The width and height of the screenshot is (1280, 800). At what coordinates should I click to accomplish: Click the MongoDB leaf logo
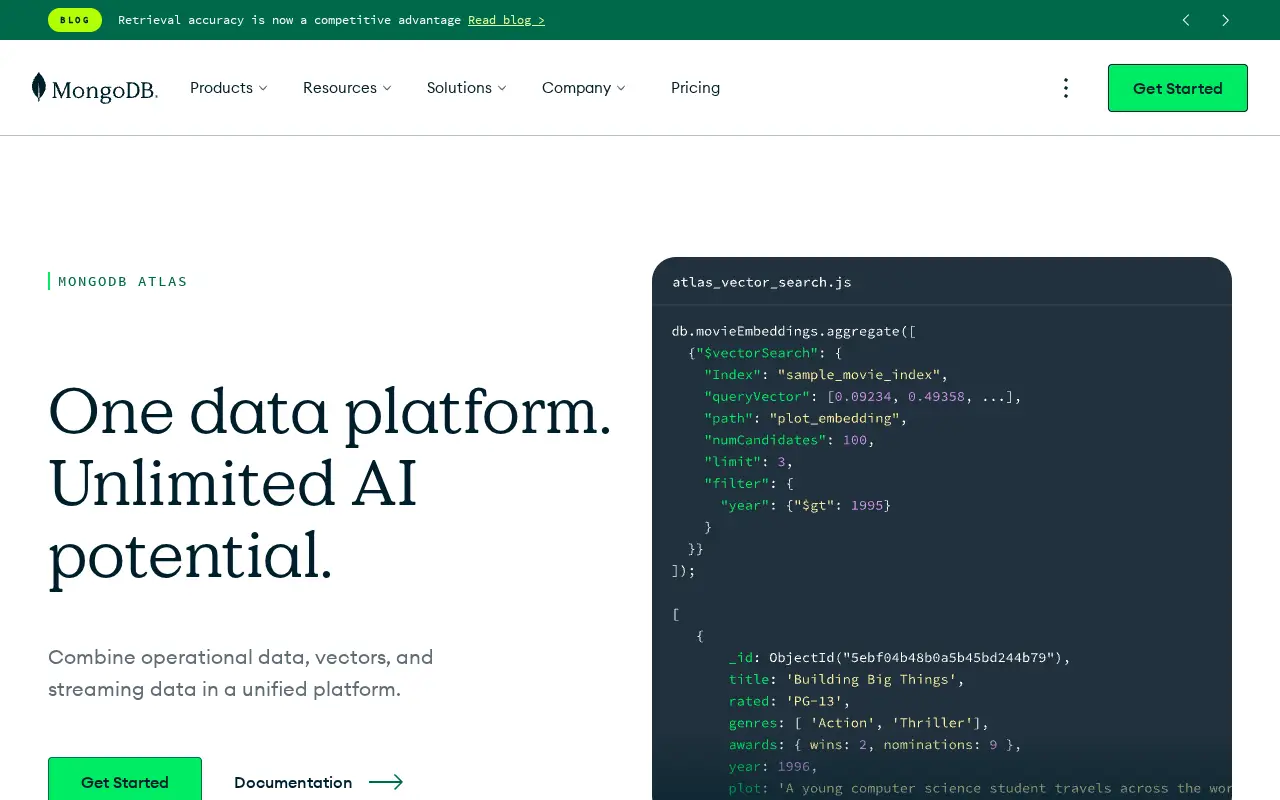click(94, 88)
